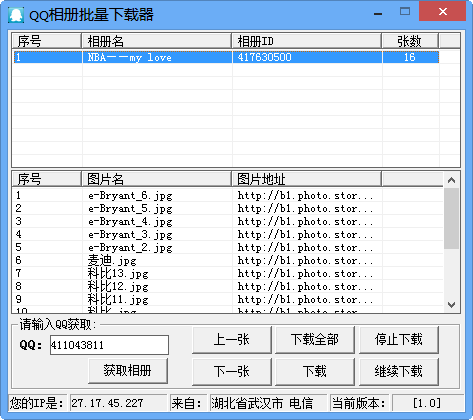Maximize the downloader window
This screenshot has height=420, width=473.
405,12
